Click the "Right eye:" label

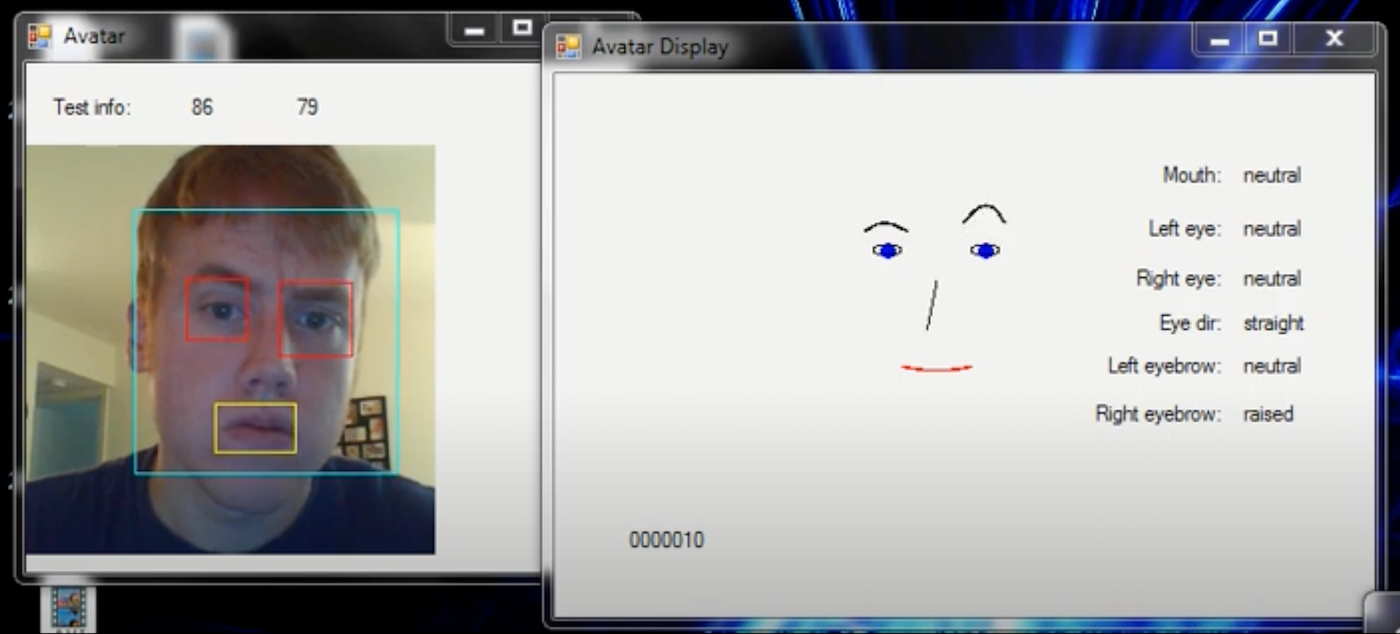[1179, 279]
